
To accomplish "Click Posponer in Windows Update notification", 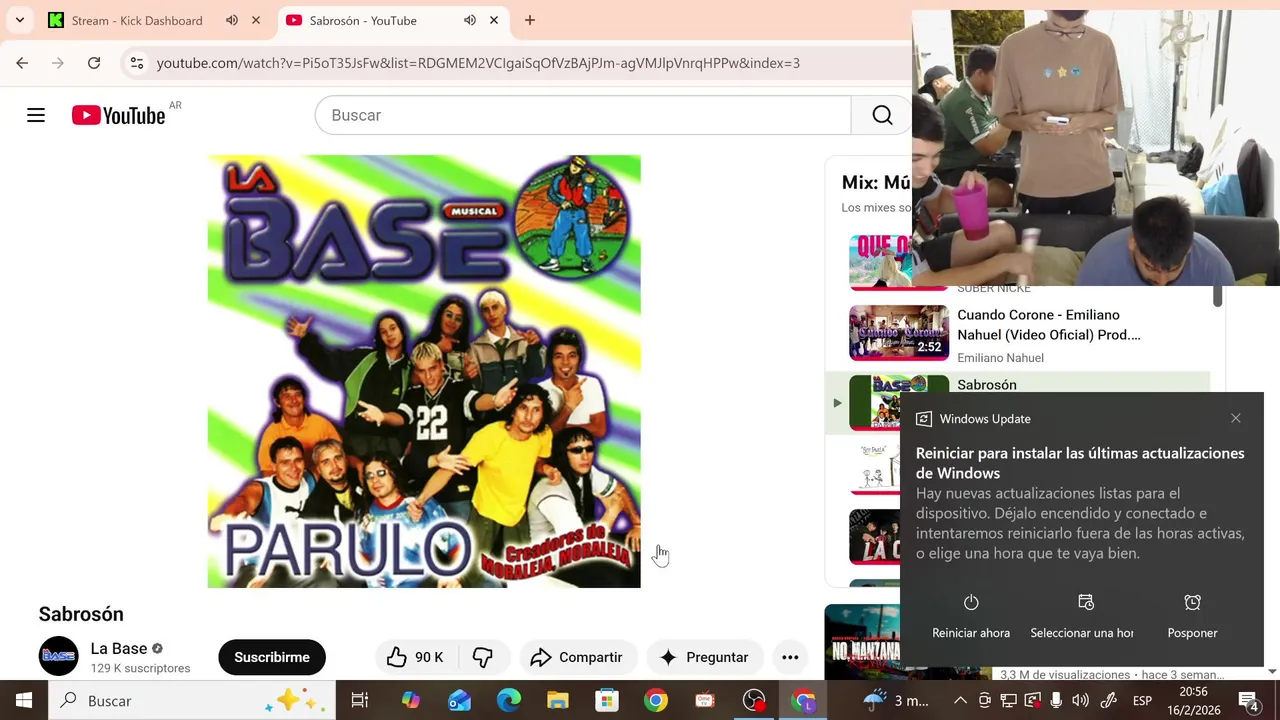I will click(x=1192, y=617).
